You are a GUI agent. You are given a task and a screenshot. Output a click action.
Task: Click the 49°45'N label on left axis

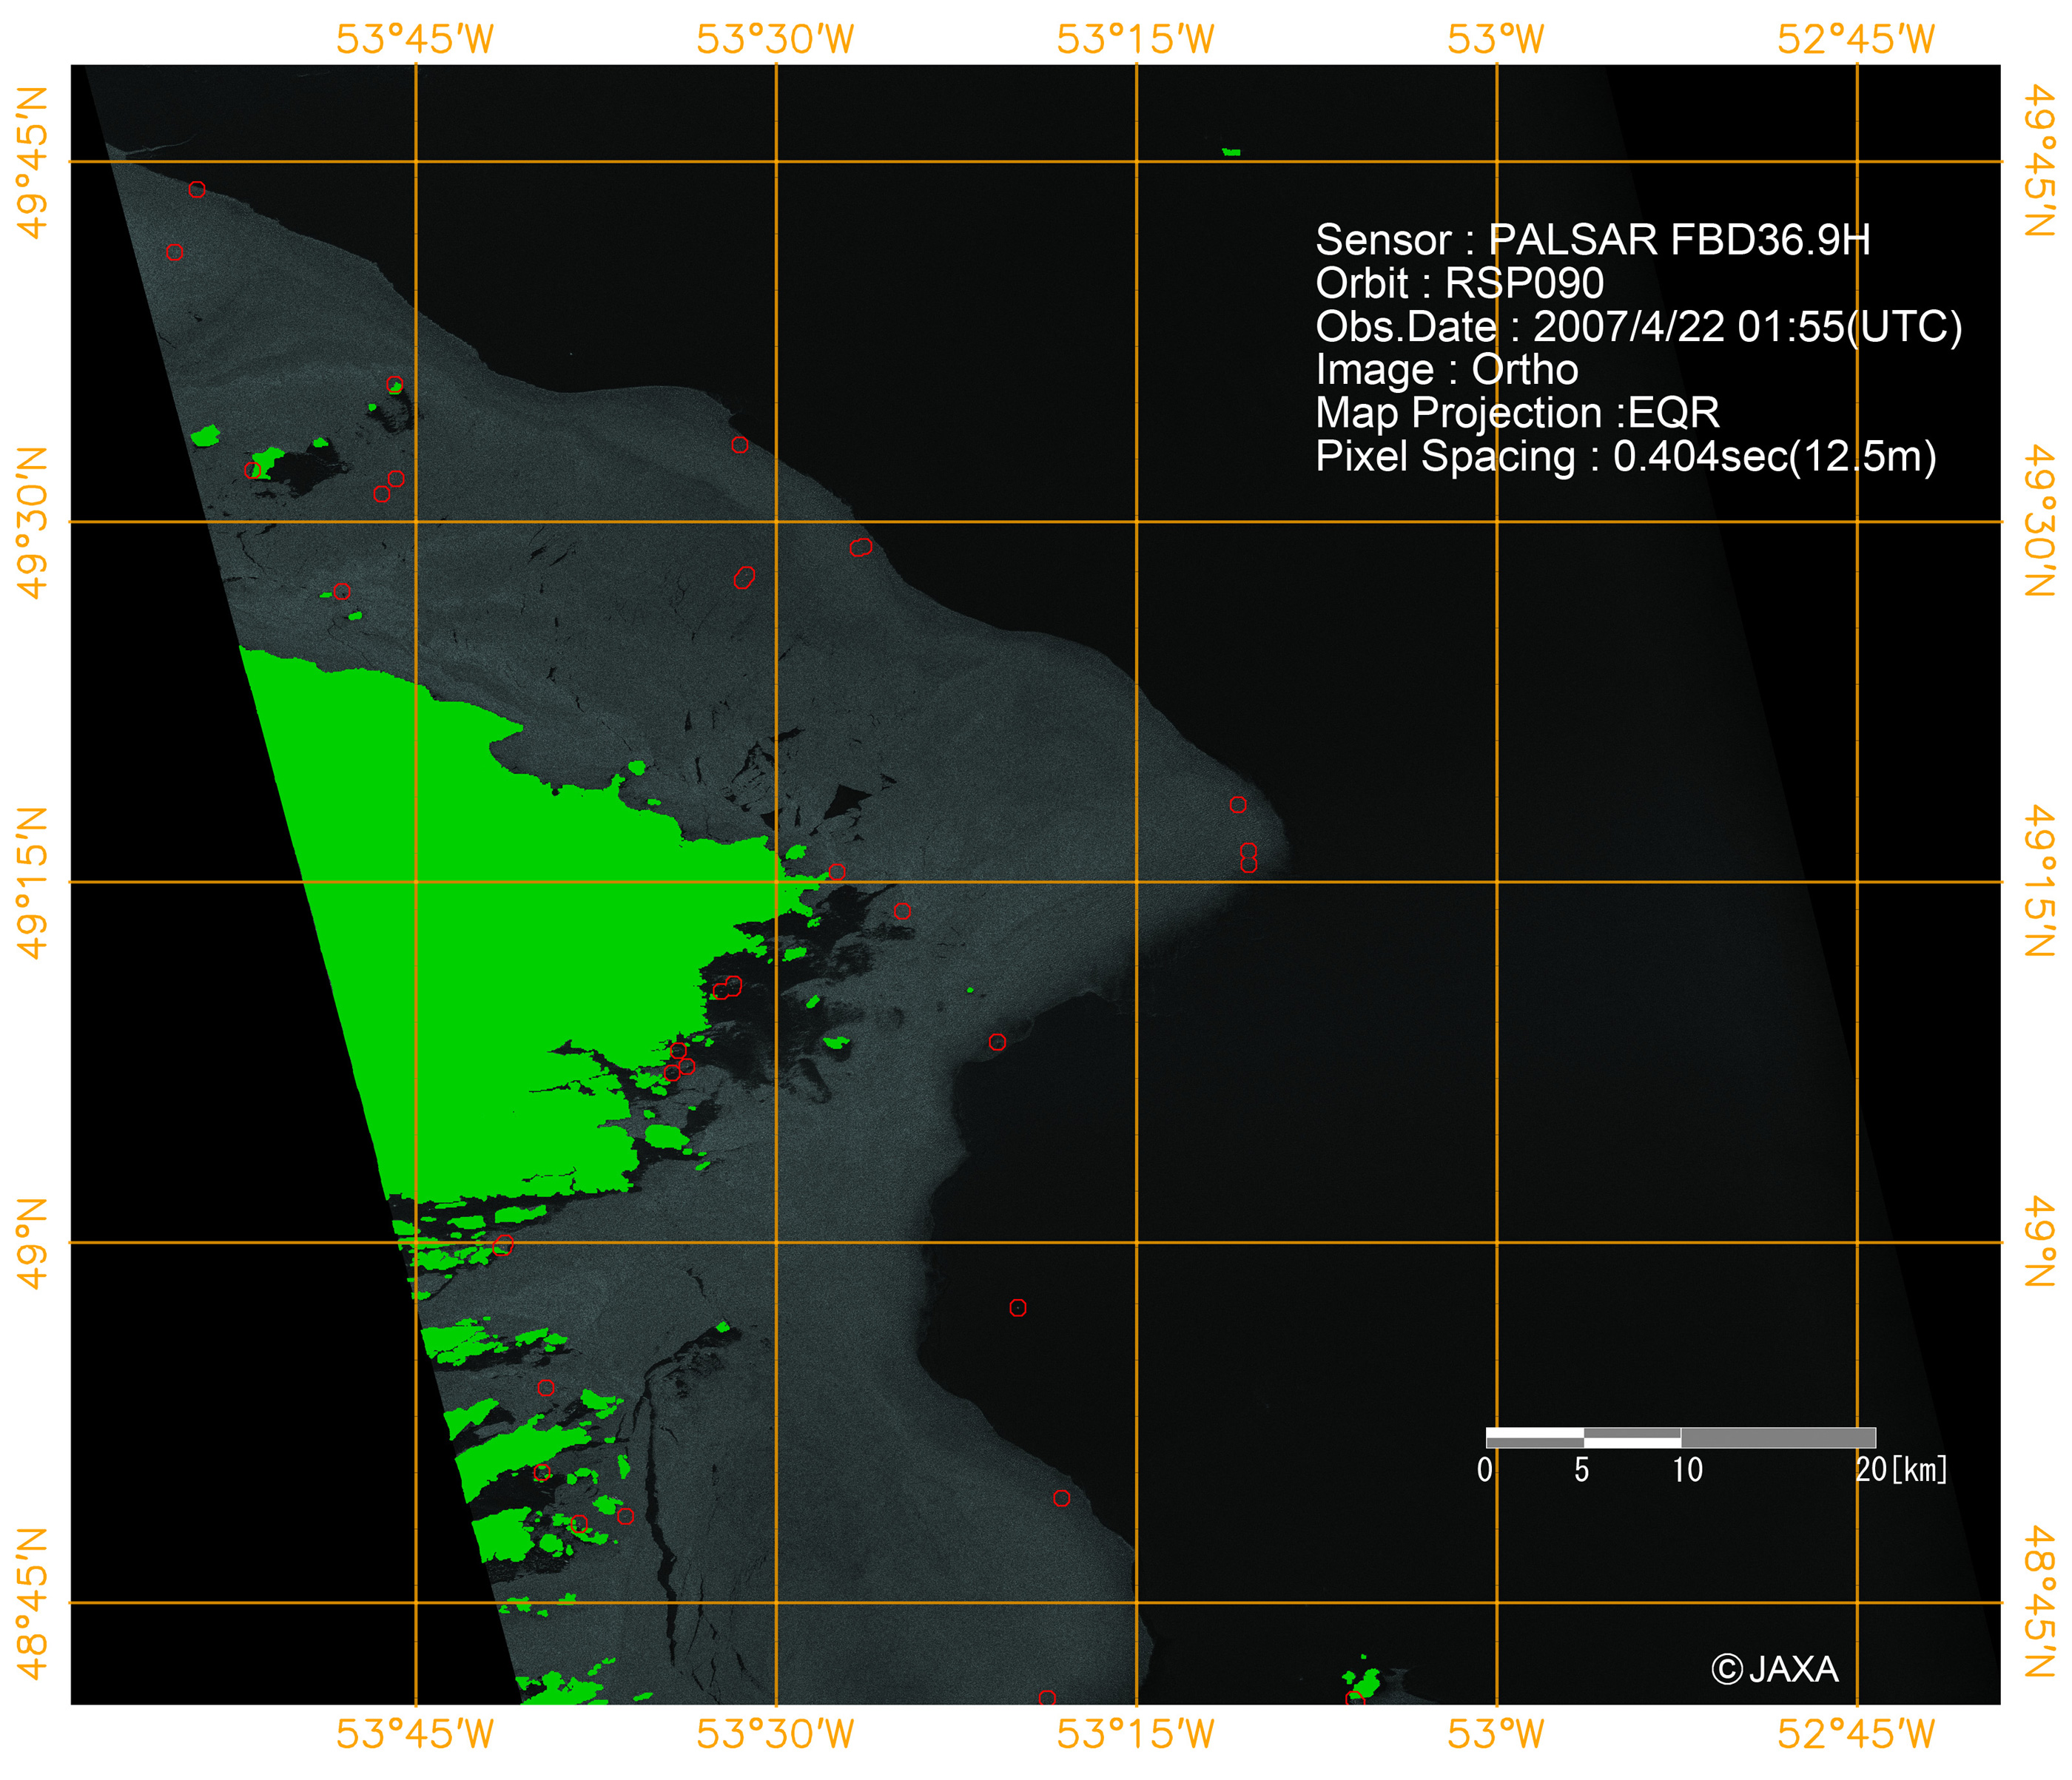click(x=32, y=162)
